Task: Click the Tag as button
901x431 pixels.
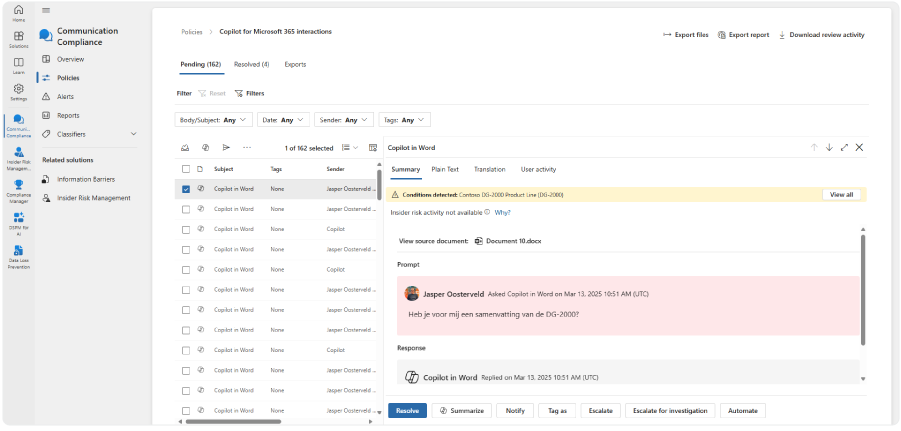Action: point(557,410)
